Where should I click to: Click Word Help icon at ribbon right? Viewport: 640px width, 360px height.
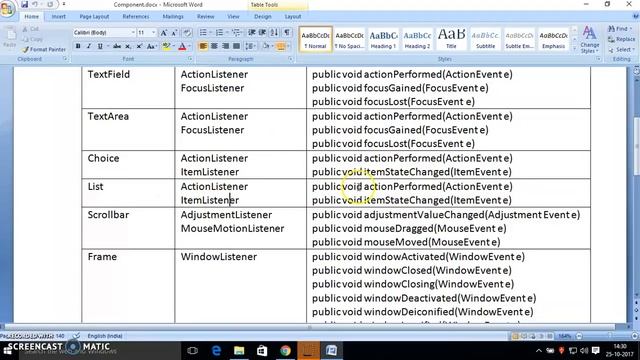(636, 16)
